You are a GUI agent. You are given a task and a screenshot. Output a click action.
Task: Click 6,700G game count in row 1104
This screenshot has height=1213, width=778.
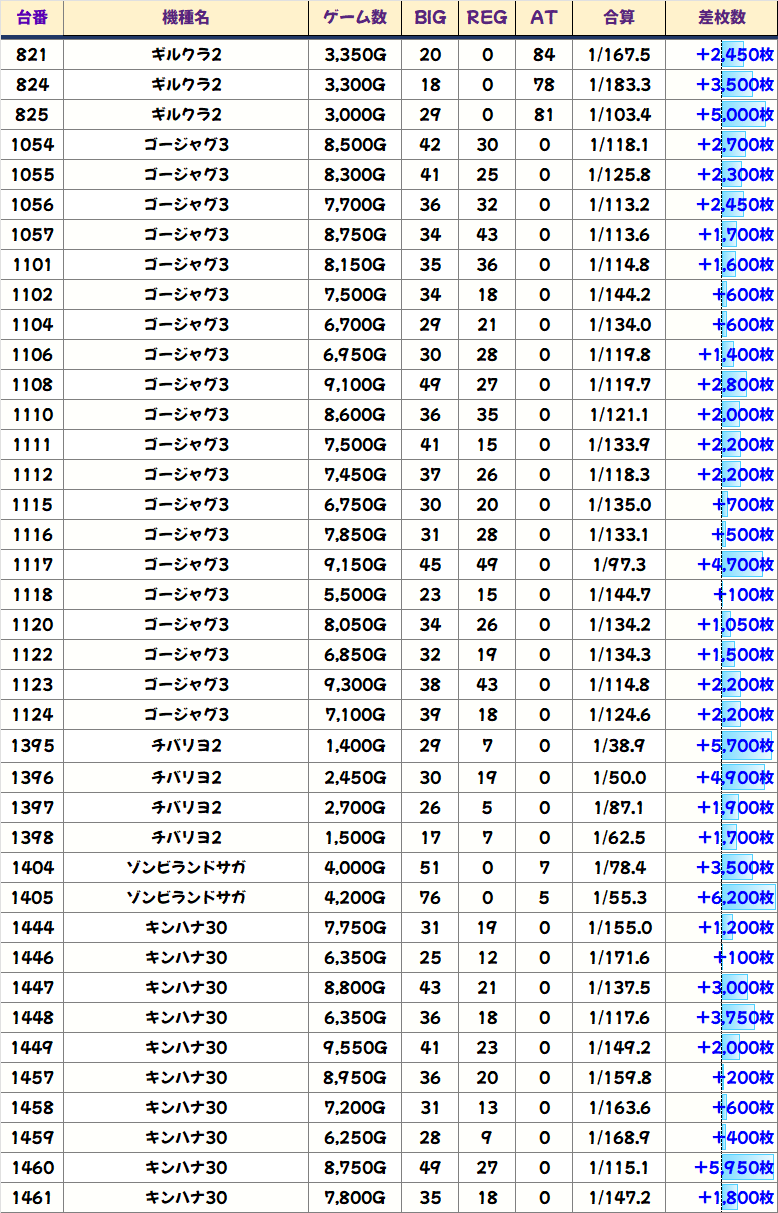(356, 325)
